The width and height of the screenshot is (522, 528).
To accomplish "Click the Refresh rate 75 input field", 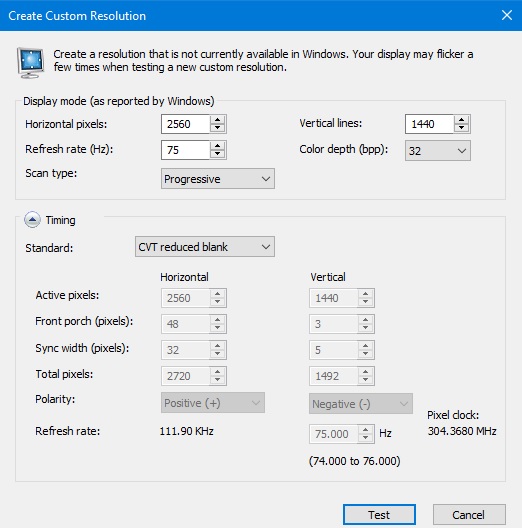I will (x=186, y=150).
